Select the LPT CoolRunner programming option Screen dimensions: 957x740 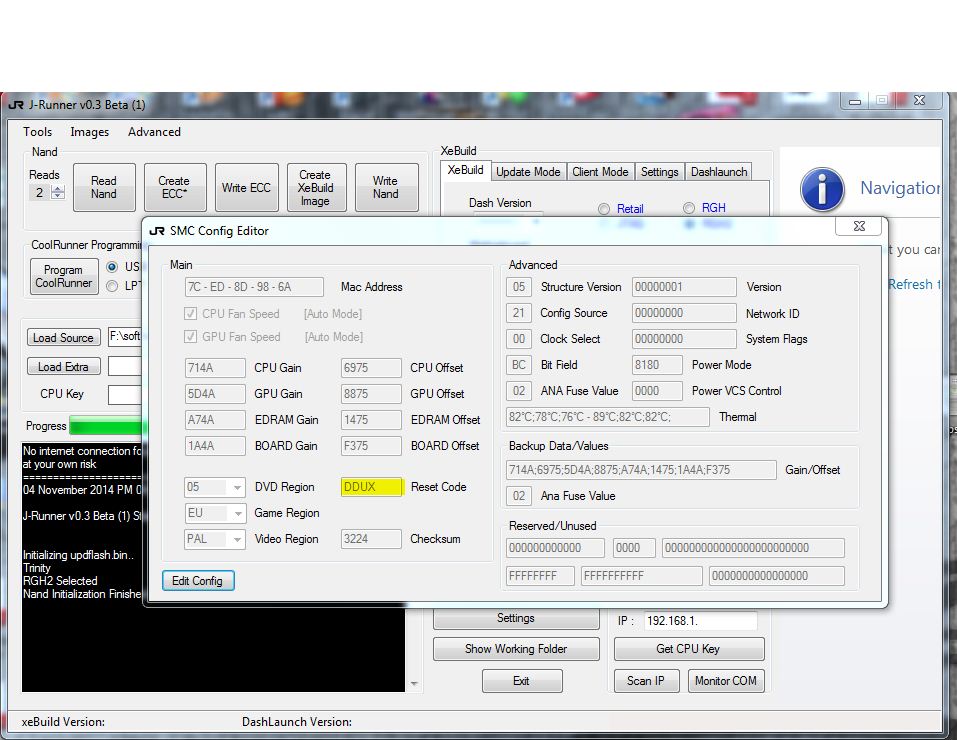point(112,285)
